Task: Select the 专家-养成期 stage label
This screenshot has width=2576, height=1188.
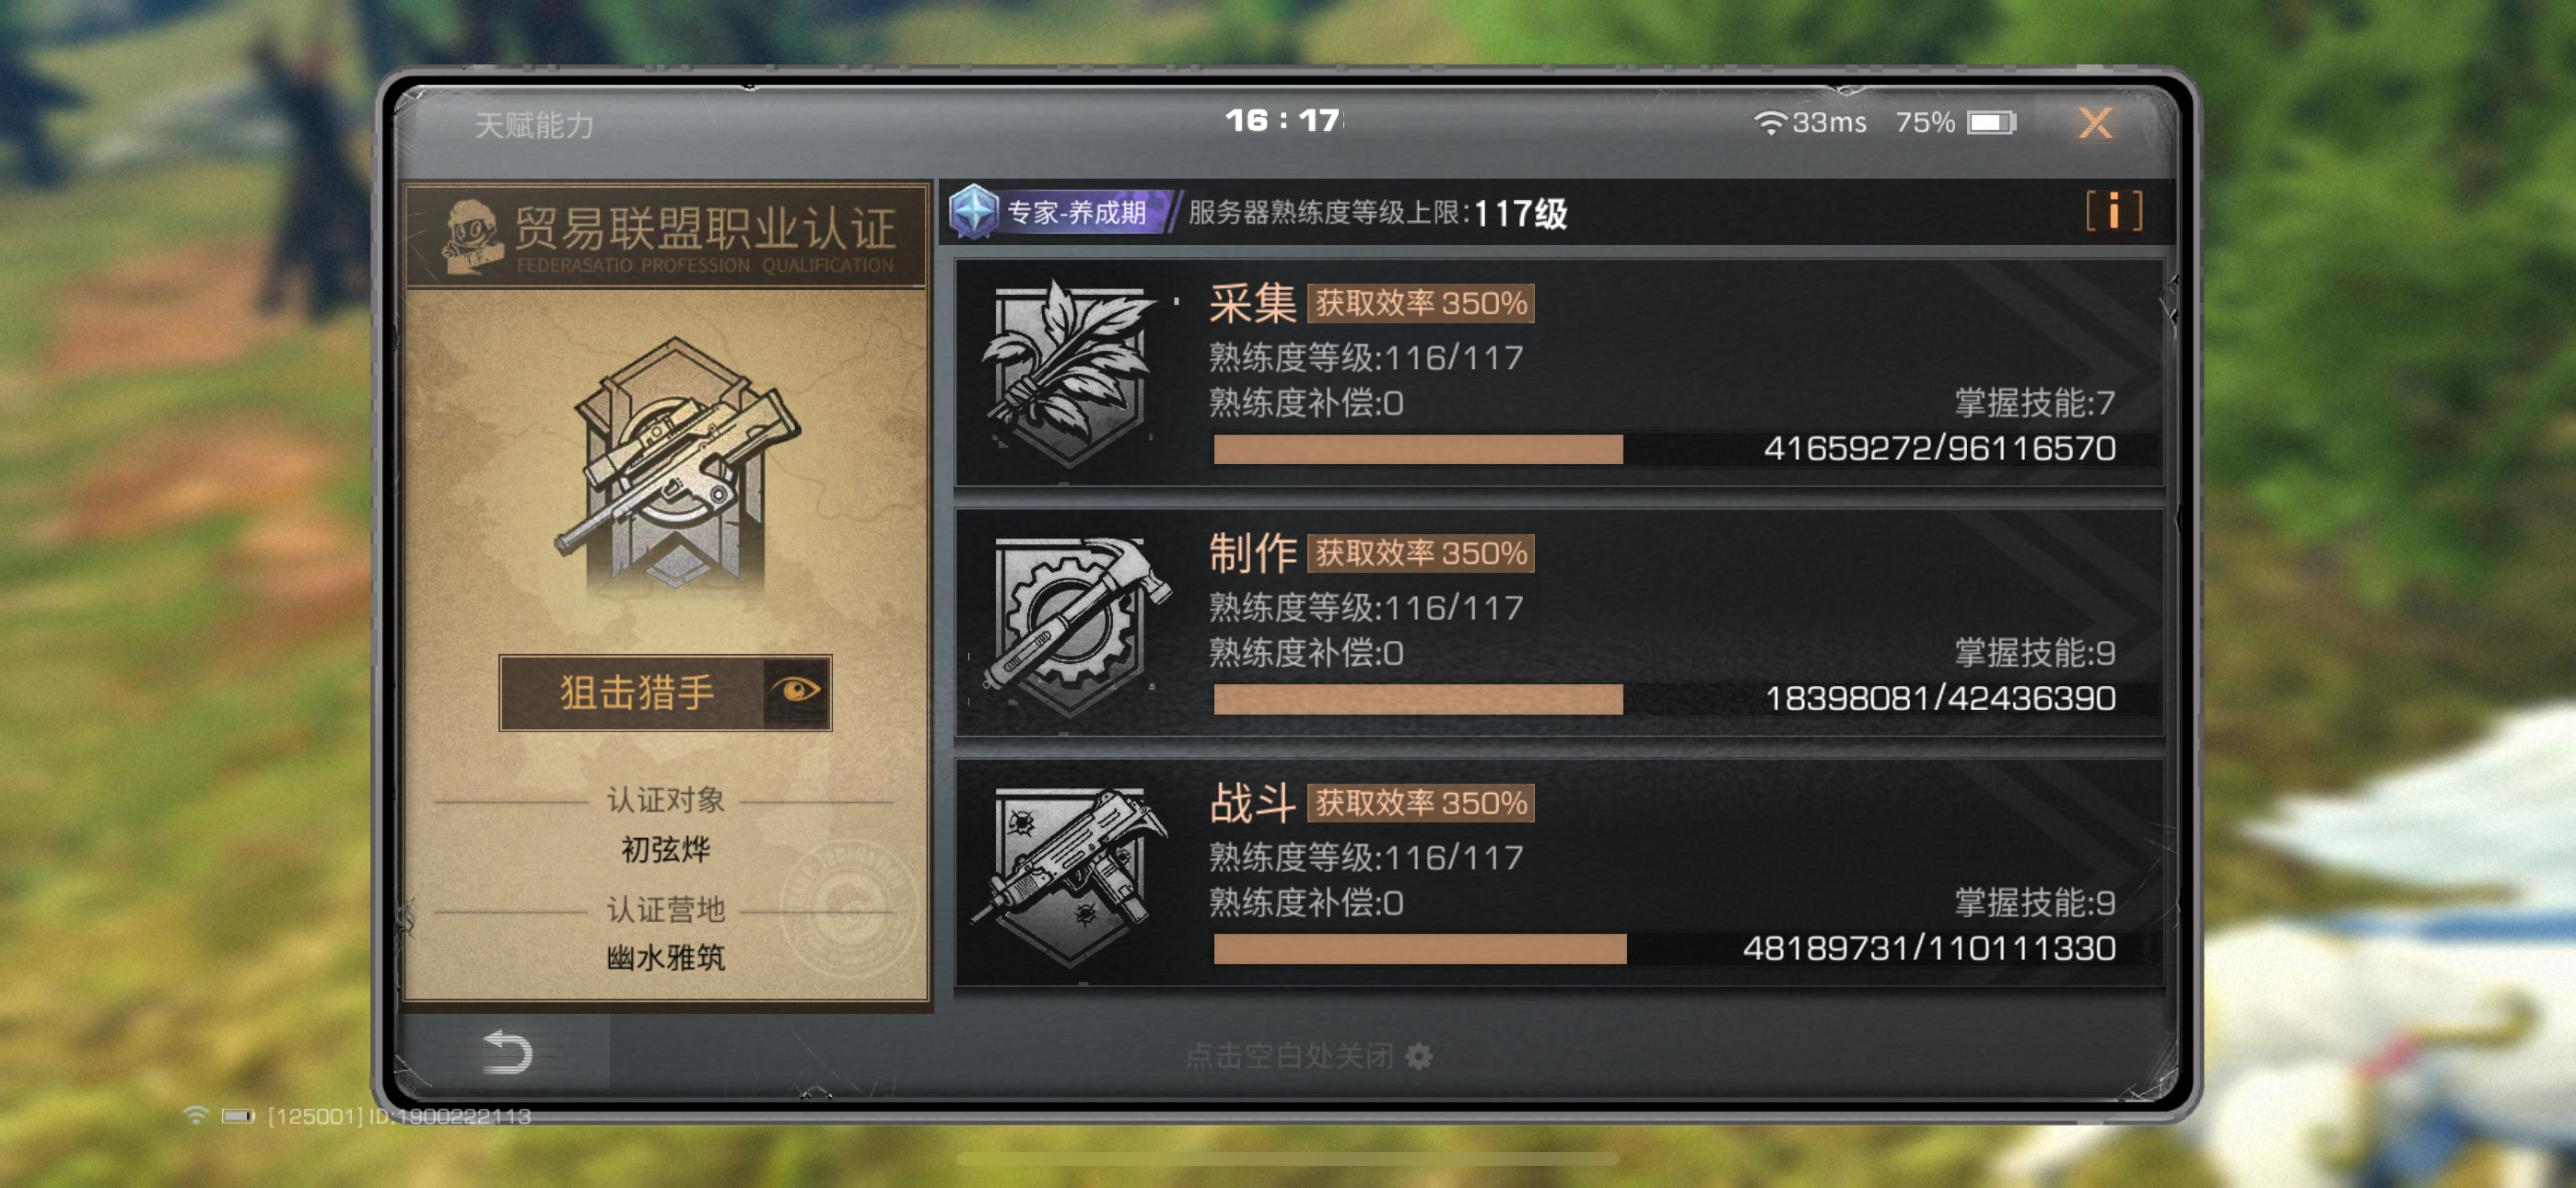Action: pos(1076,212)
